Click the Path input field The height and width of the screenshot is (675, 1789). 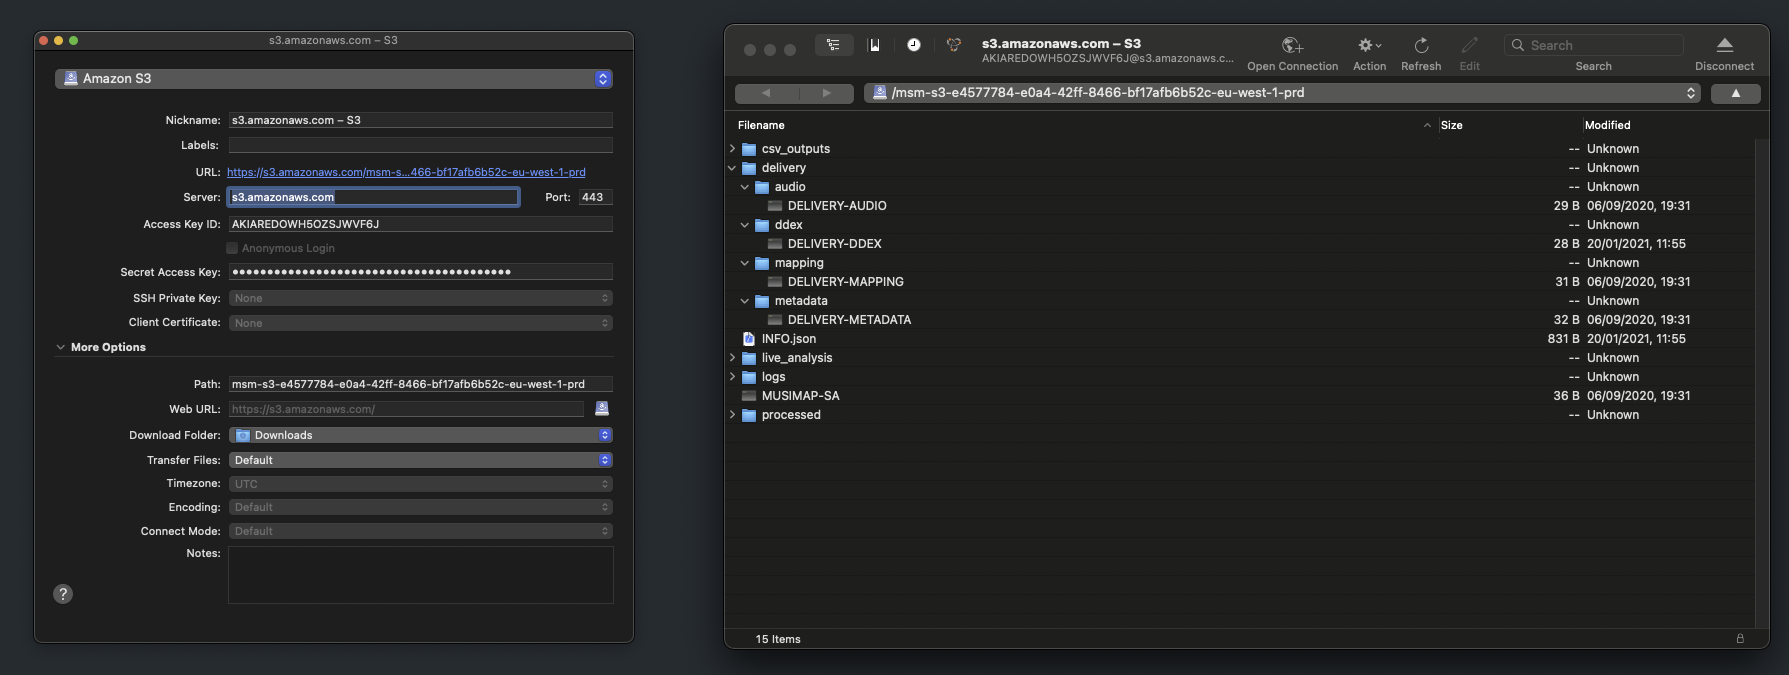[x=421, y=384]
